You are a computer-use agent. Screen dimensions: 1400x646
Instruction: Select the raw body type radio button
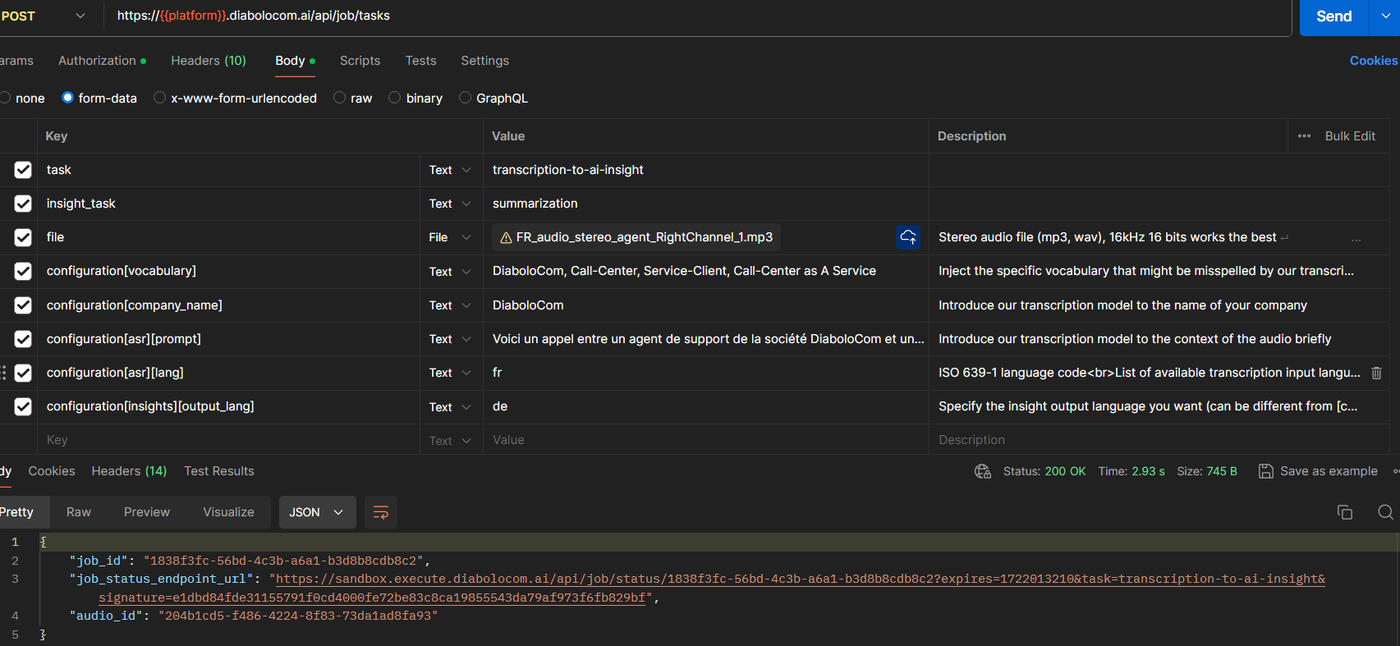tap(340, 98)
